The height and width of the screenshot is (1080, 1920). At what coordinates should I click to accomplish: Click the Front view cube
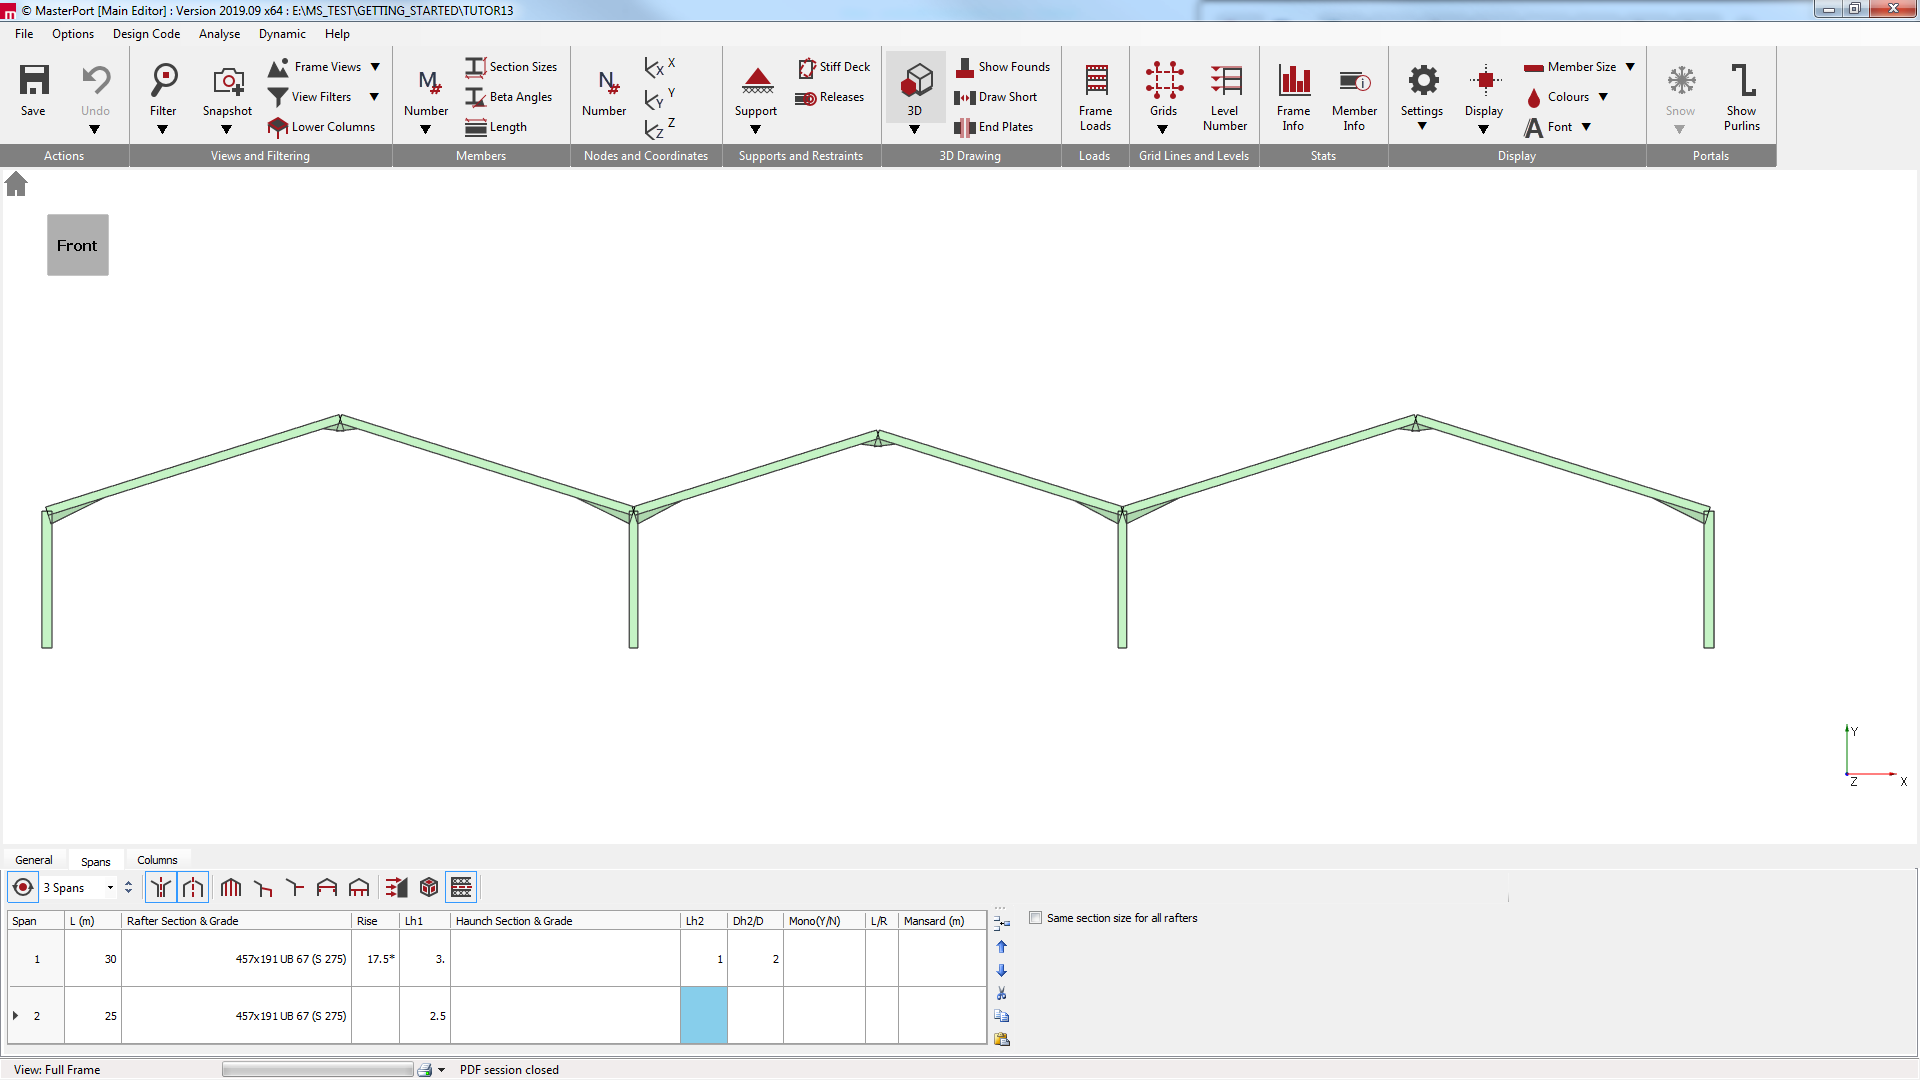78,245
